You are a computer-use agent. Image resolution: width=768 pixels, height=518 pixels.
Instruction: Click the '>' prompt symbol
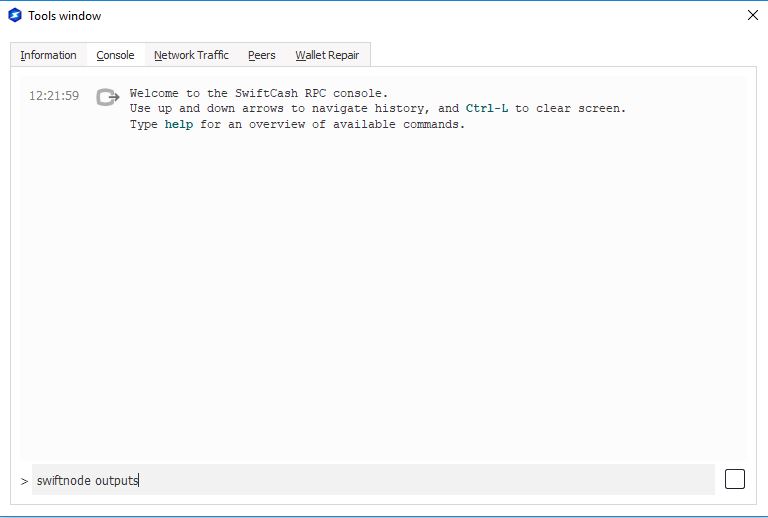point(24,481)
